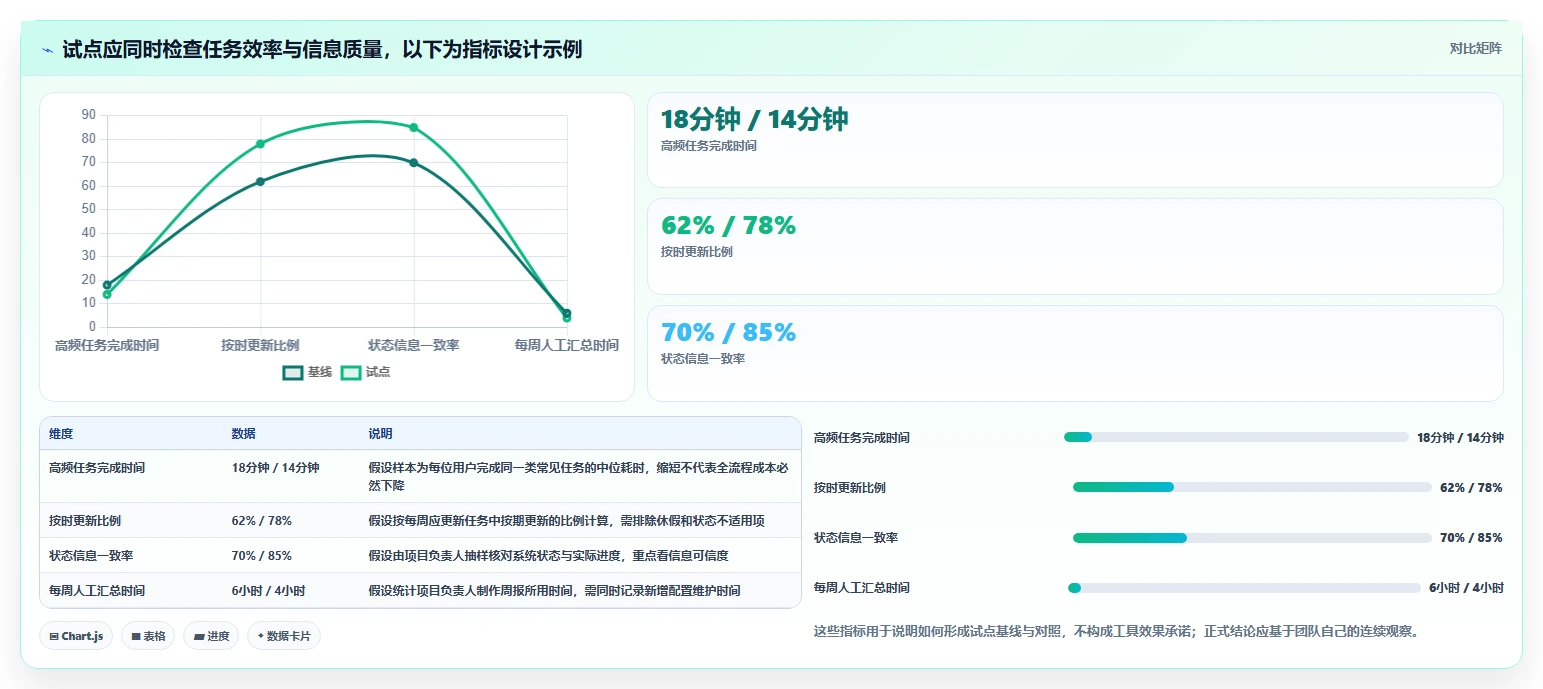This screenshot has height=689, width=1543.
Task: Select the 表格 tag chip
Action: pyautogui.click(x=148, y=636)
